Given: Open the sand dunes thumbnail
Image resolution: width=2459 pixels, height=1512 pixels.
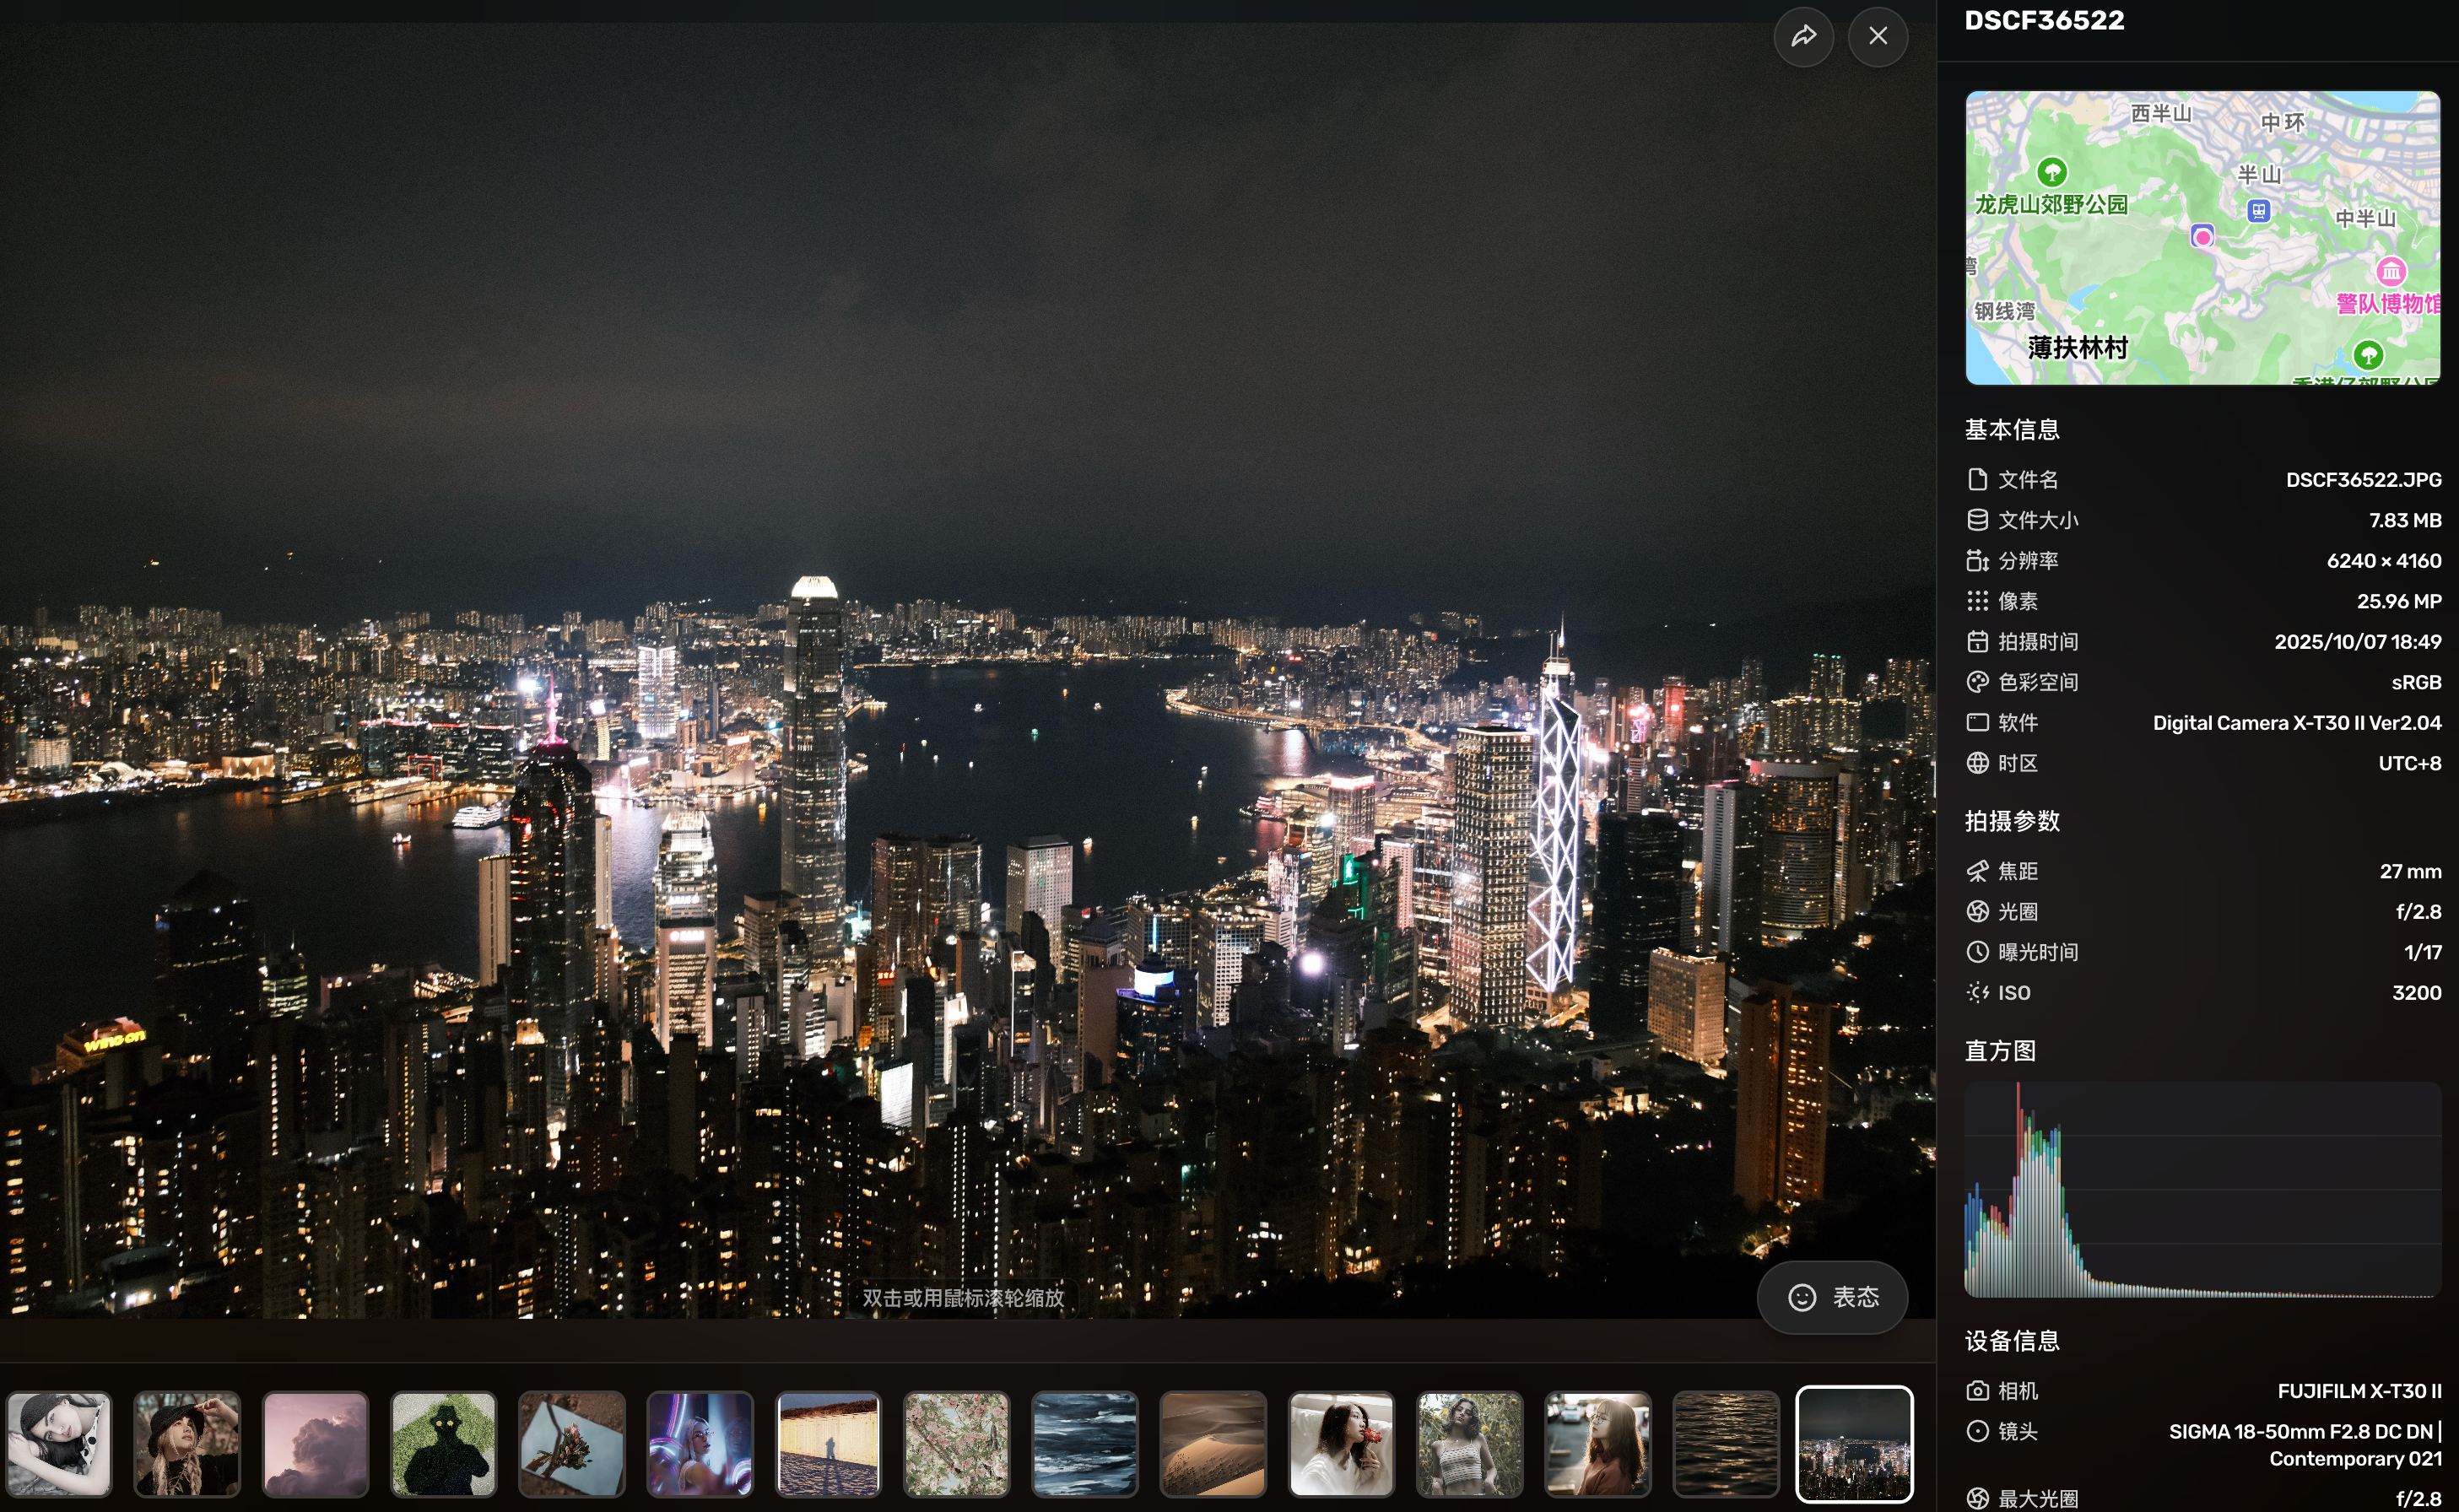Looking at the screenshot, I should pyautogui.click(x=1212, y=1445).
